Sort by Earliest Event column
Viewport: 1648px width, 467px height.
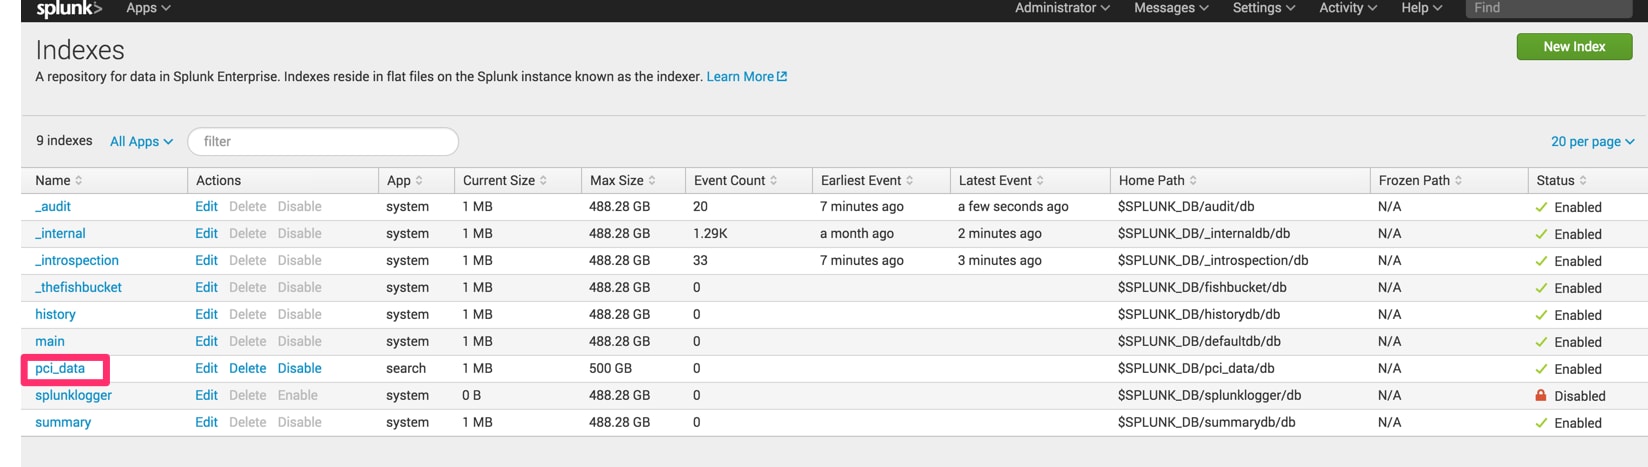867,181
